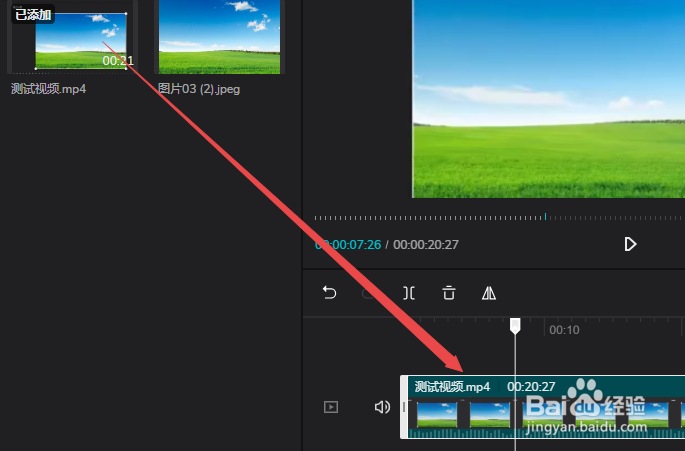The width and height of the screenshot is (685, 451).
Task: Click the video track cover icon
Action: click(331, 407)
